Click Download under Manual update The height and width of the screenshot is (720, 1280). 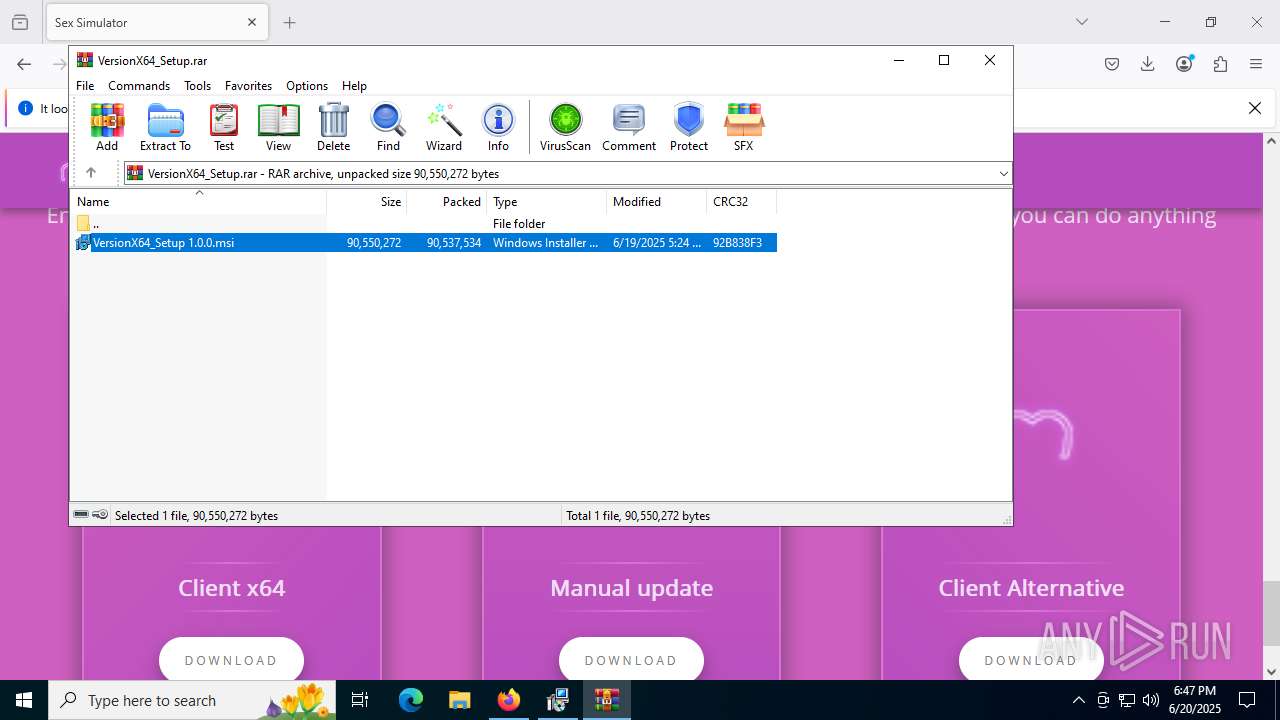click(631, 660)
